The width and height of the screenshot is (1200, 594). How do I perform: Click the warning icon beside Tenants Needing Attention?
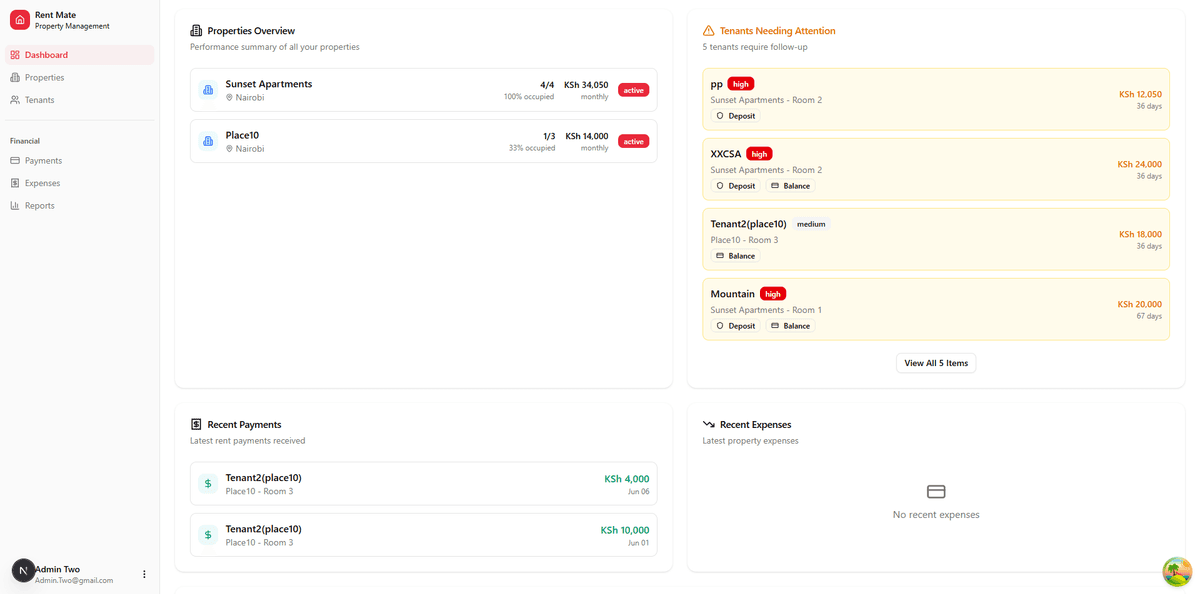(x=709, y=31)
